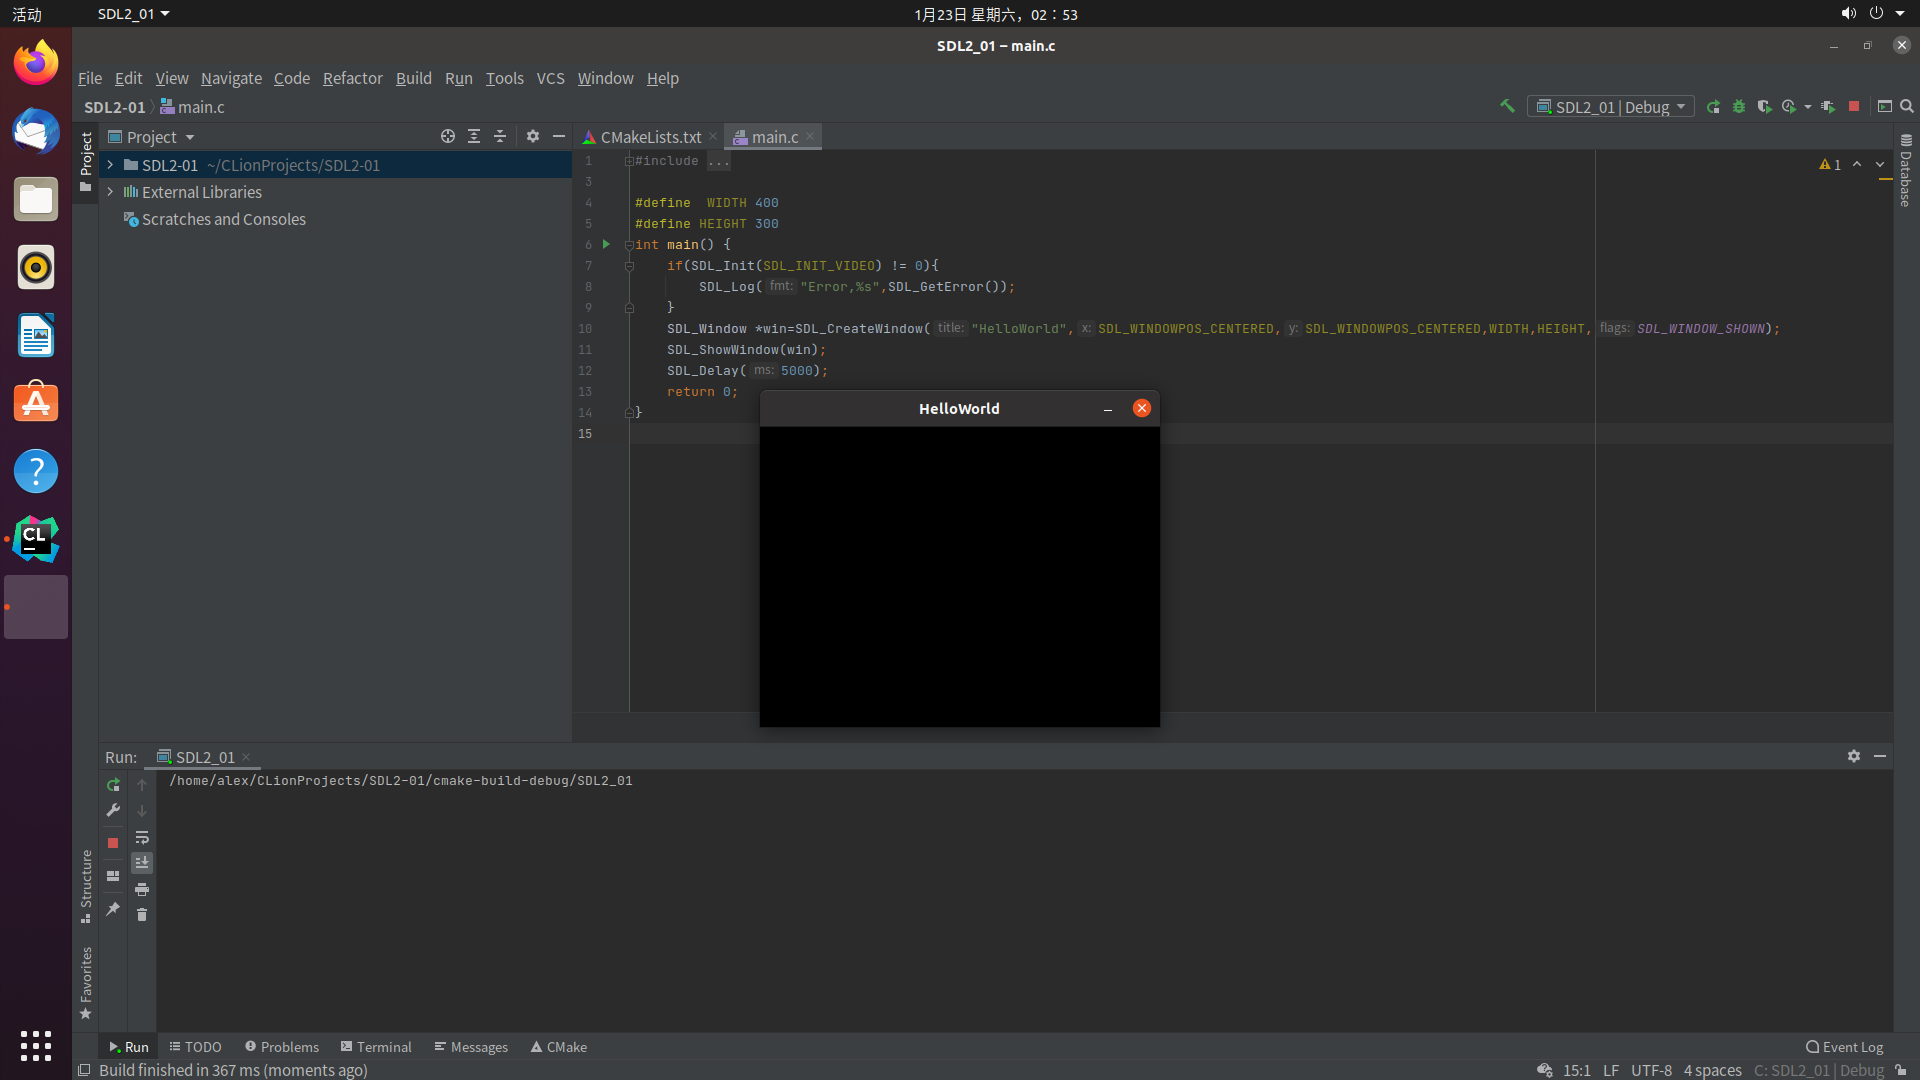Open the Terminal tool window button
The height and width of the screenshot is (1080, 1920).
pos(375,1047)
